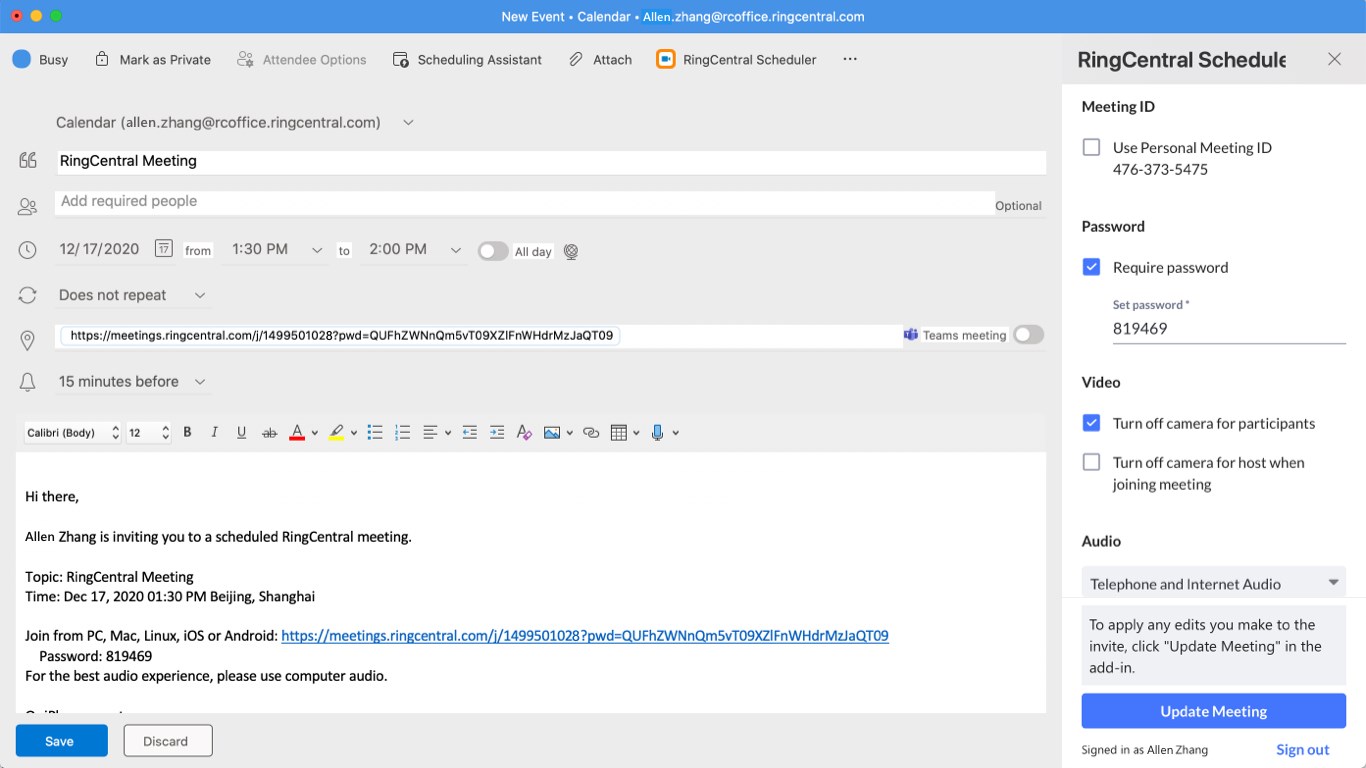Close the RingCentral Scheduler panel

pyautogui.click(x=1334, y=59)
